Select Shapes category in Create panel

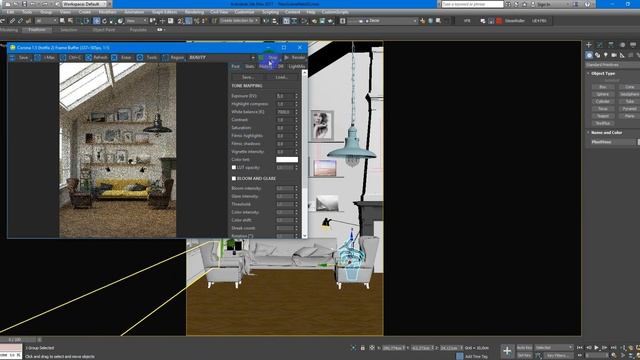click(597, 55)
